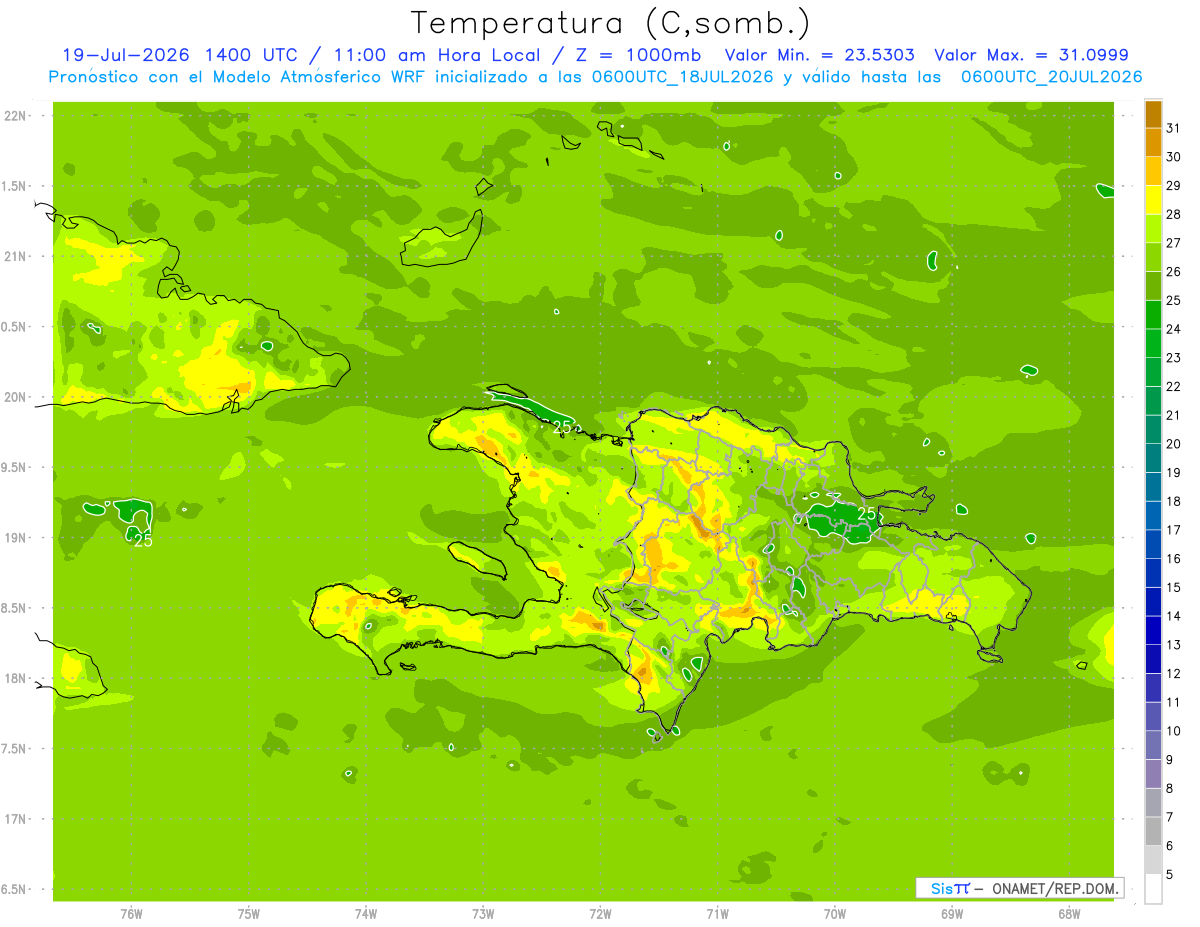Click the legend value '27'
1200x927 pixels.
[x=1174, y=243]
